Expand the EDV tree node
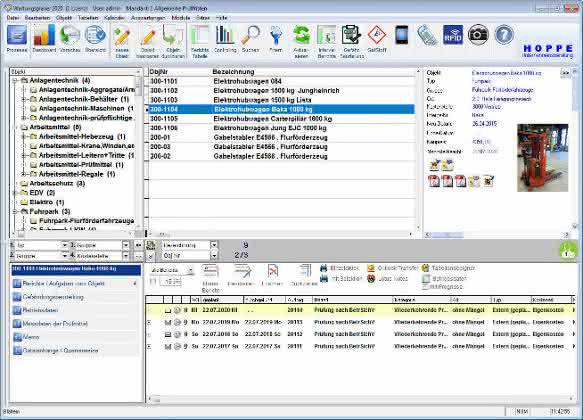This screenshot has width=583, height=420. point(15,193)
